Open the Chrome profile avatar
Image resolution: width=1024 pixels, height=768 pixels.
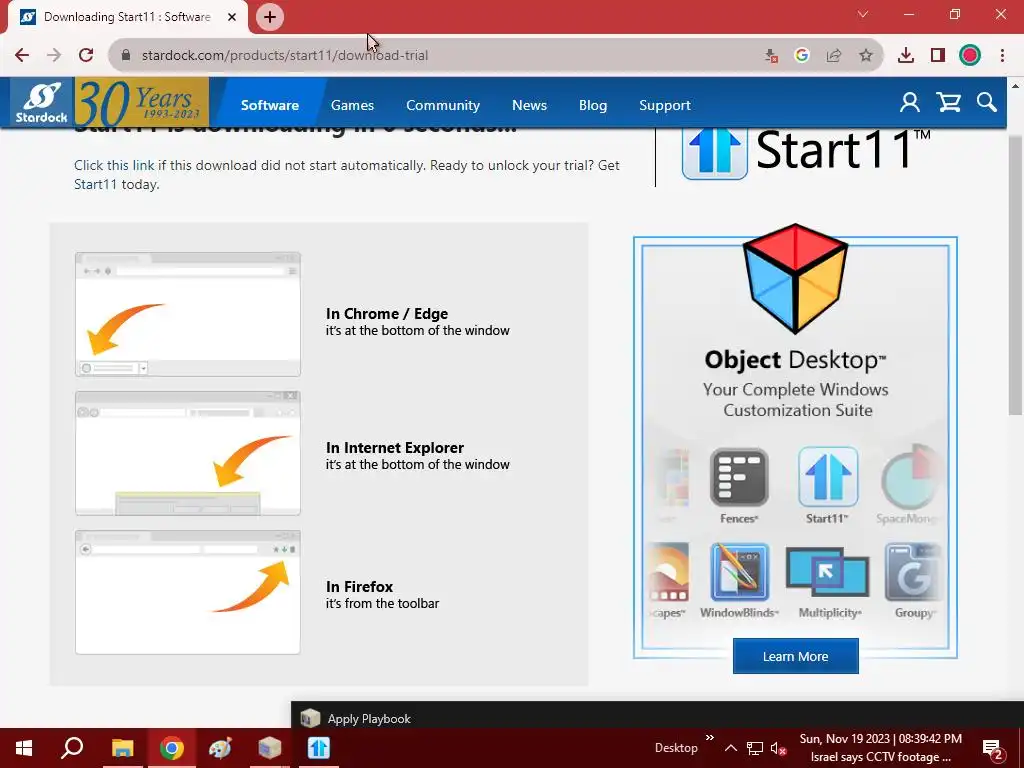(x=970, y=56)
